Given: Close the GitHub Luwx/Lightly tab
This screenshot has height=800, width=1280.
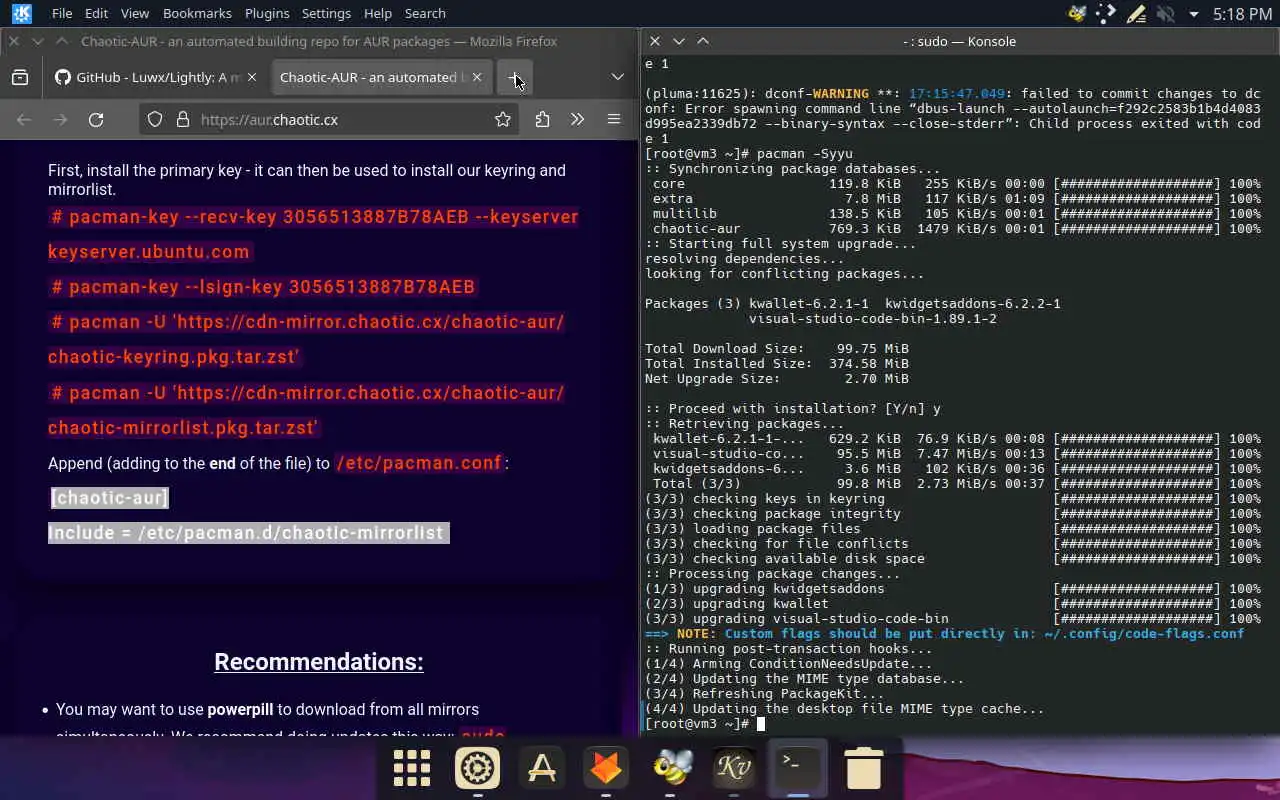Looking at the screenshot, I should pyautogui.click(x=252, y=77).
